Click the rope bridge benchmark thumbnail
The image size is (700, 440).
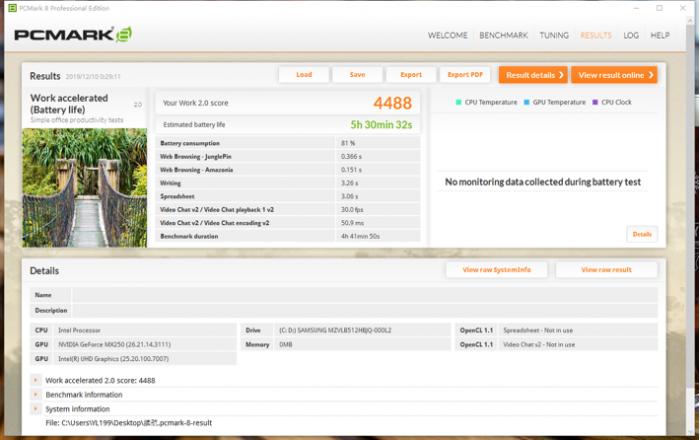85,188
